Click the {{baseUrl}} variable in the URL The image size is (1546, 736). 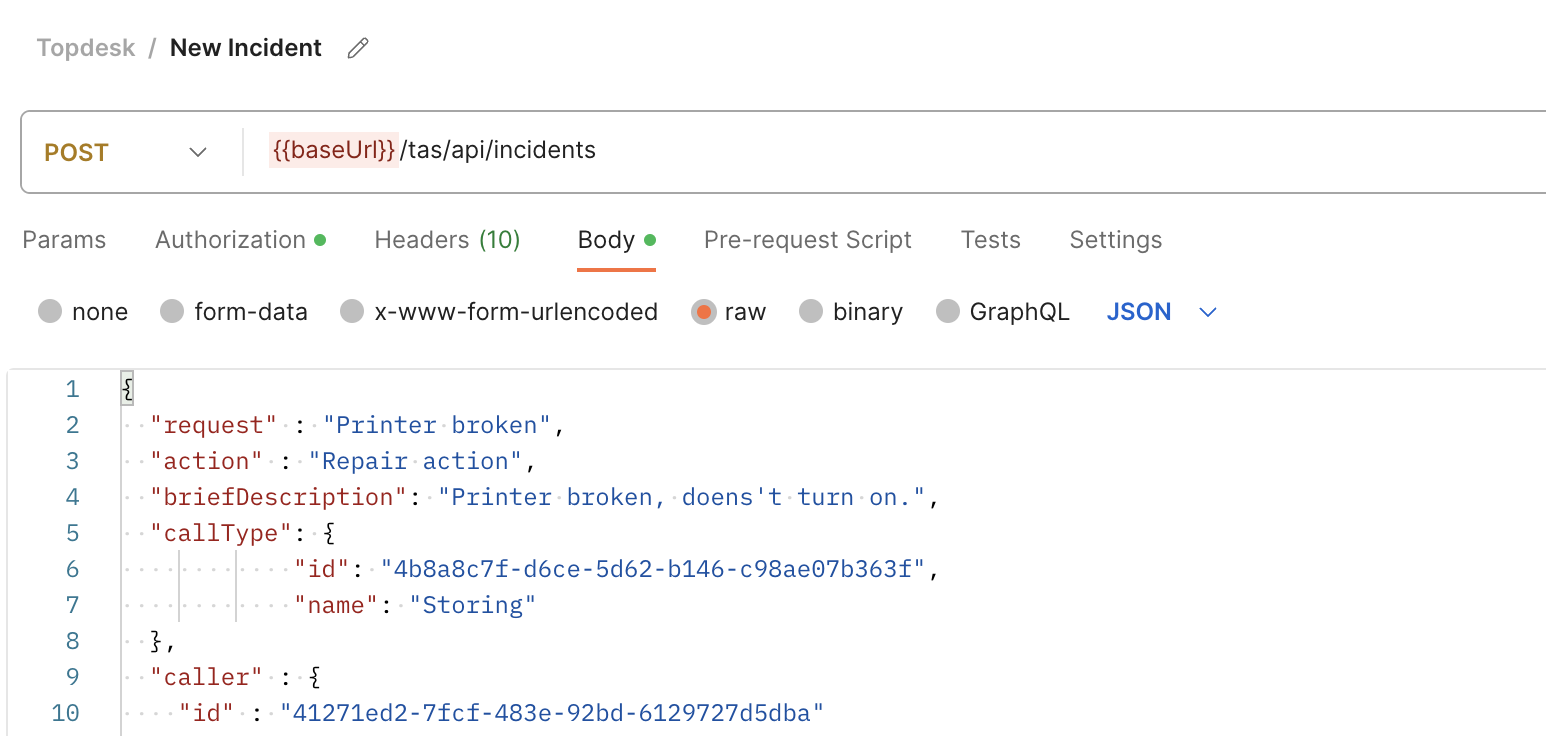coord(334,149)
